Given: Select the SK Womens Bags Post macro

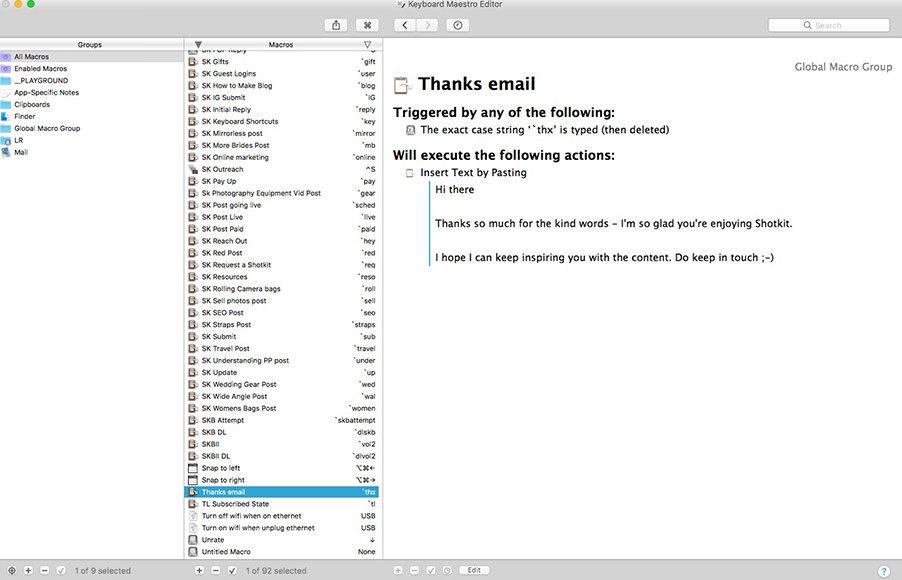Looking at the screenshot, I should coord(282,409).
